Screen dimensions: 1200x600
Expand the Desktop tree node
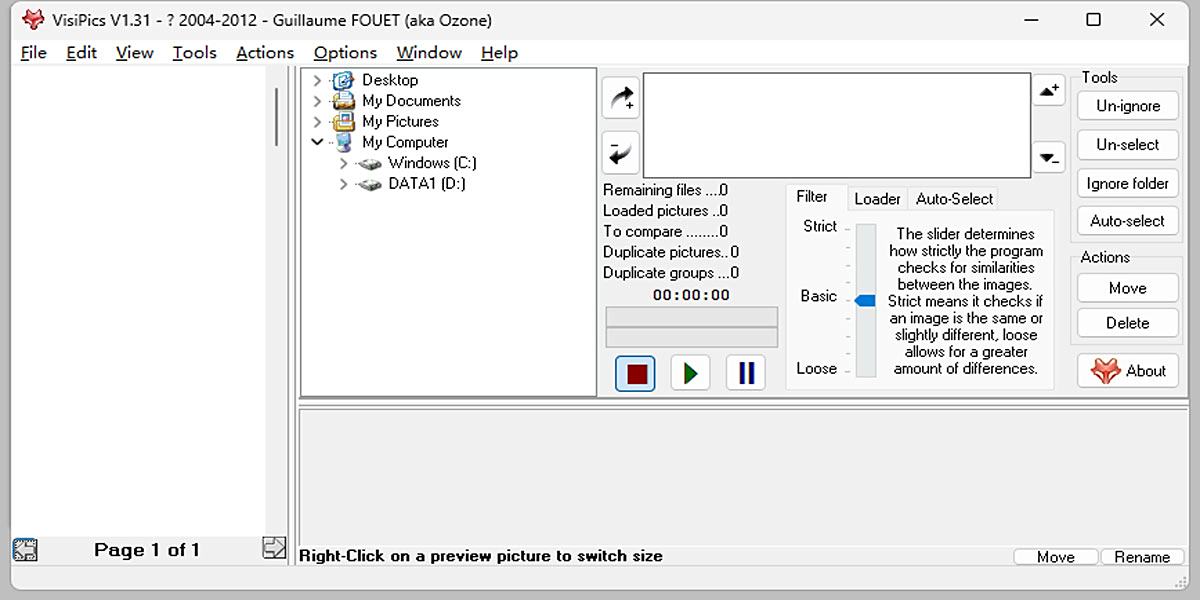pos(318,80)
